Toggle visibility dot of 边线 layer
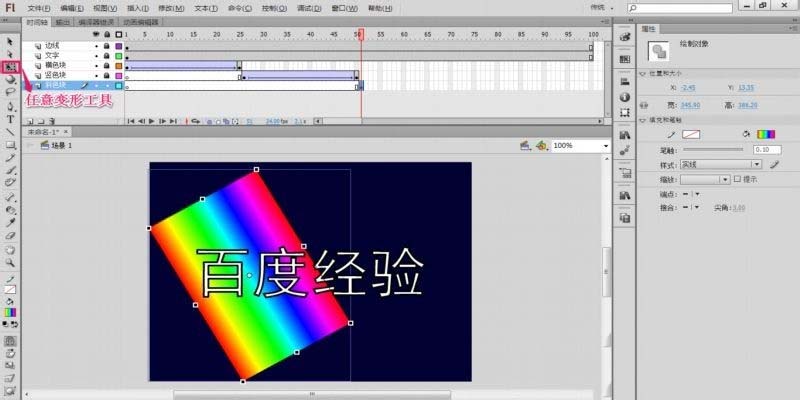Image resolution: width=800 pixels, height=400 pixels. 96,46
